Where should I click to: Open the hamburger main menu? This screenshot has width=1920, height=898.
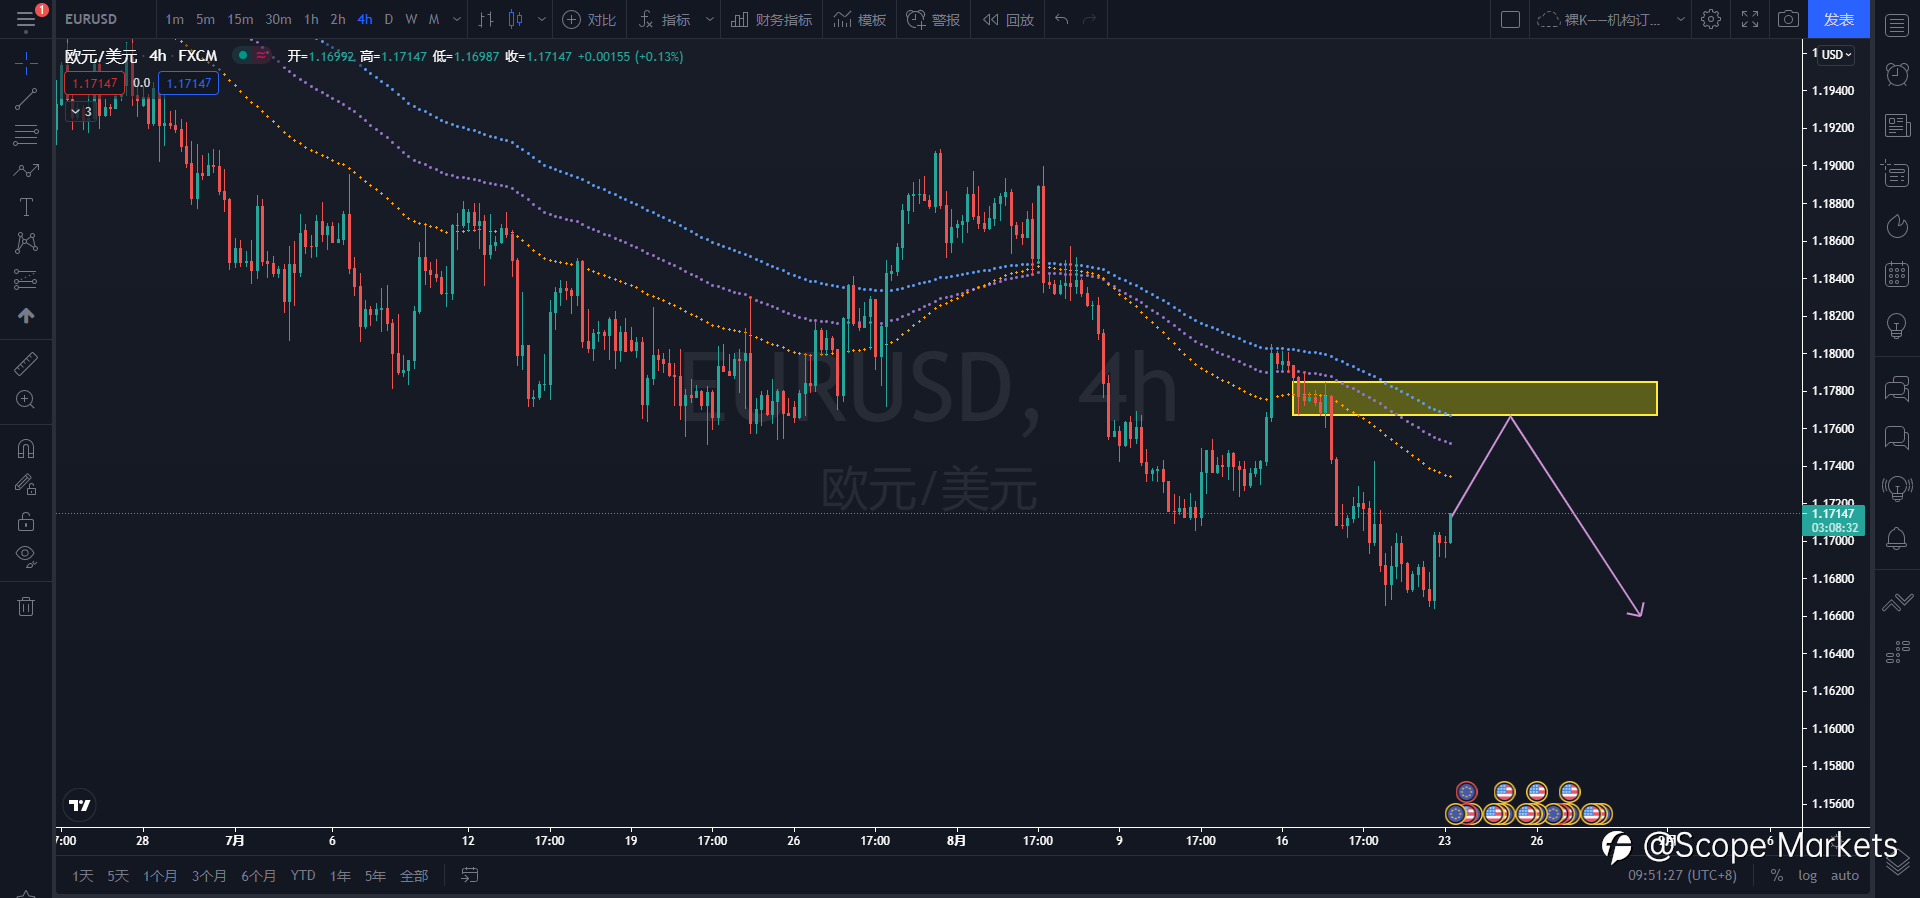point(26,20)
